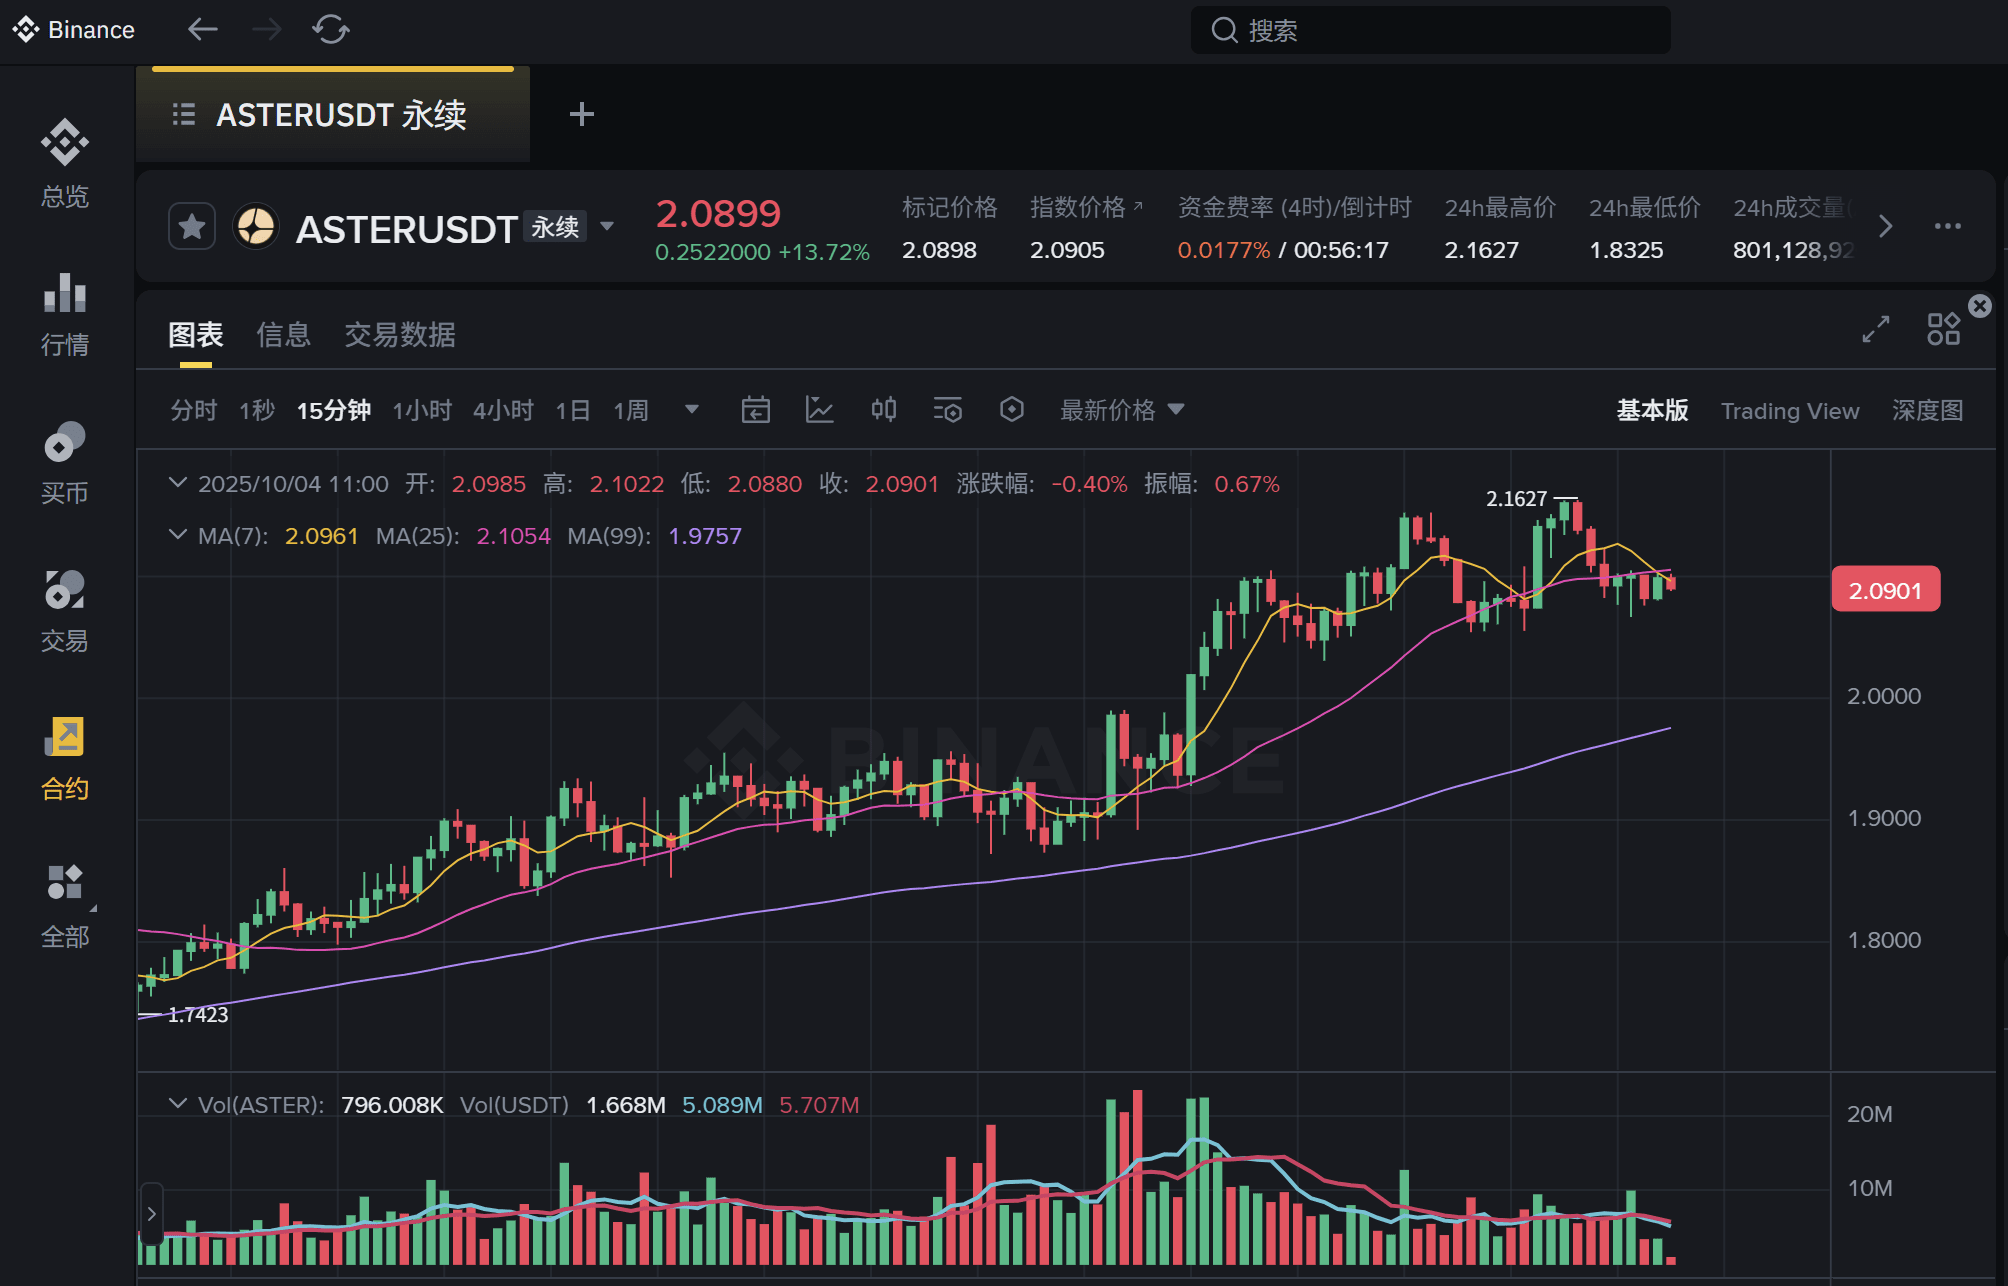
Task: Go back with left arrow
Action: 203,30
